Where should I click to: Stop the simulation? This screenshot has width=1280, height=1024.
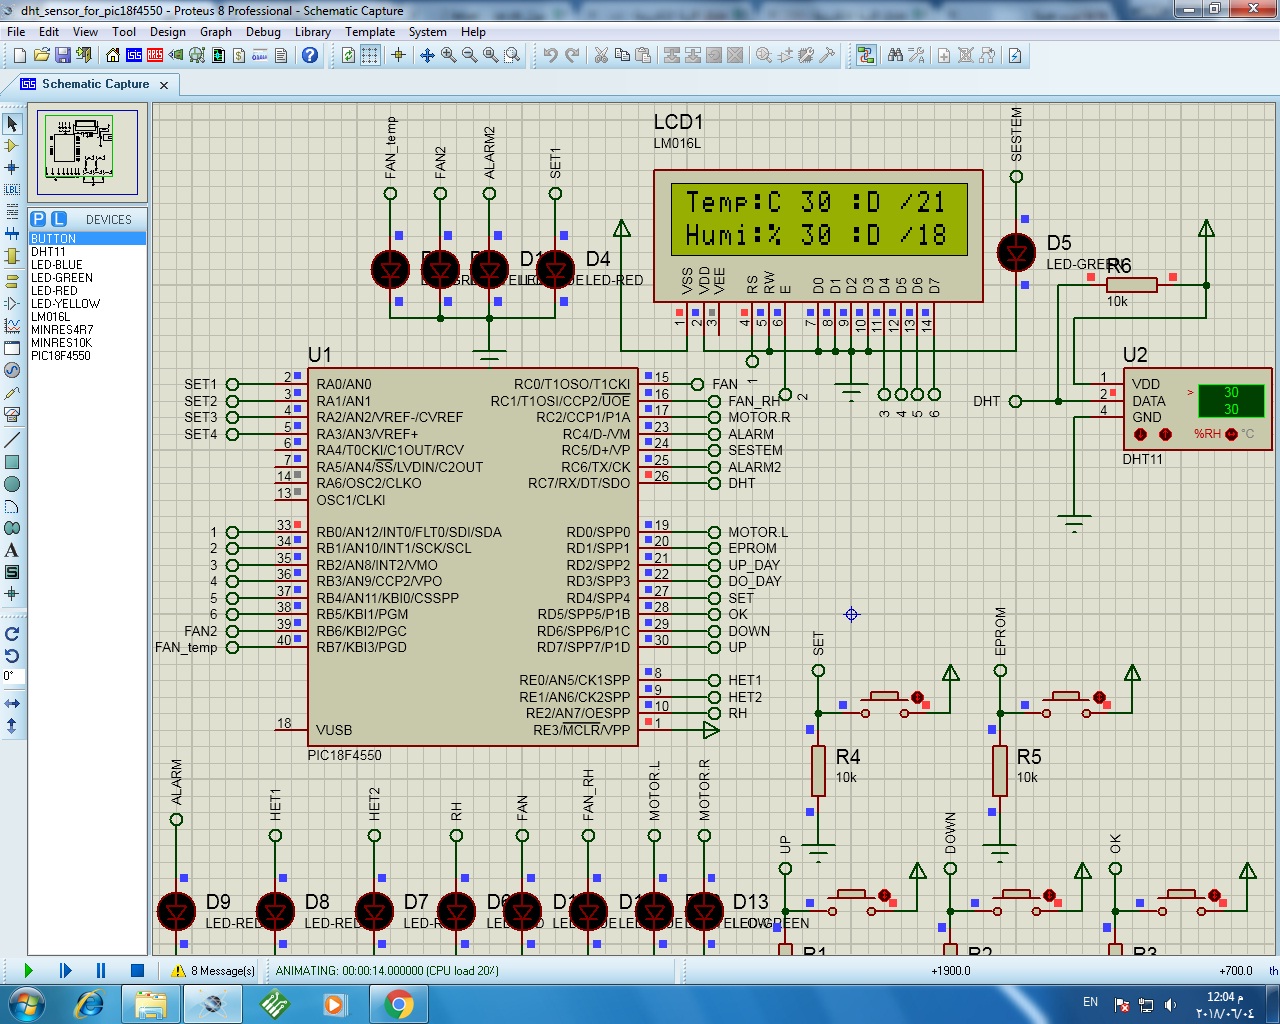pyautogui.click(x=137, y=970)
